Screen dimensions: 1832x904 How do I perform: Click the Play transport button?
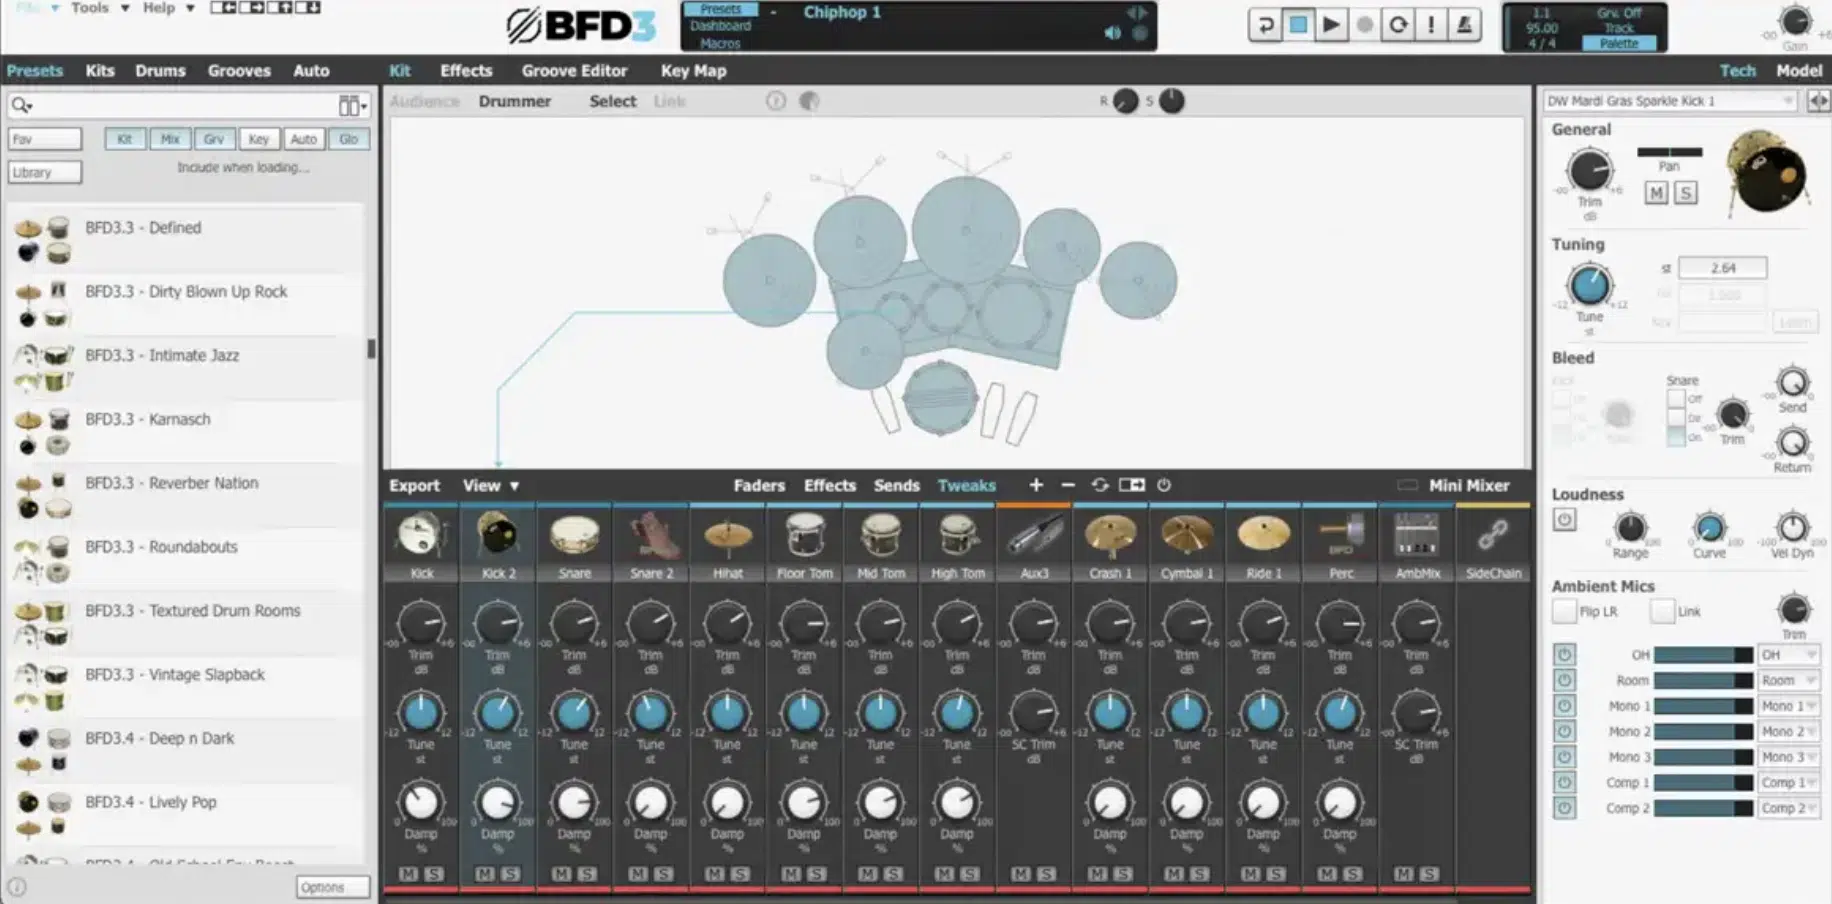(x=1331, y=25)
